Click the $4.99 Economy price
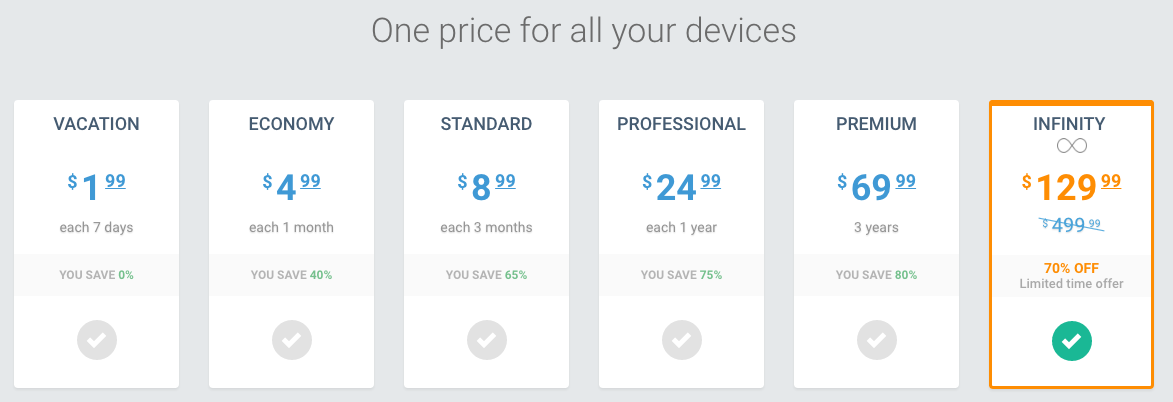Screen dimensions: 1173x402 (292, 187)
